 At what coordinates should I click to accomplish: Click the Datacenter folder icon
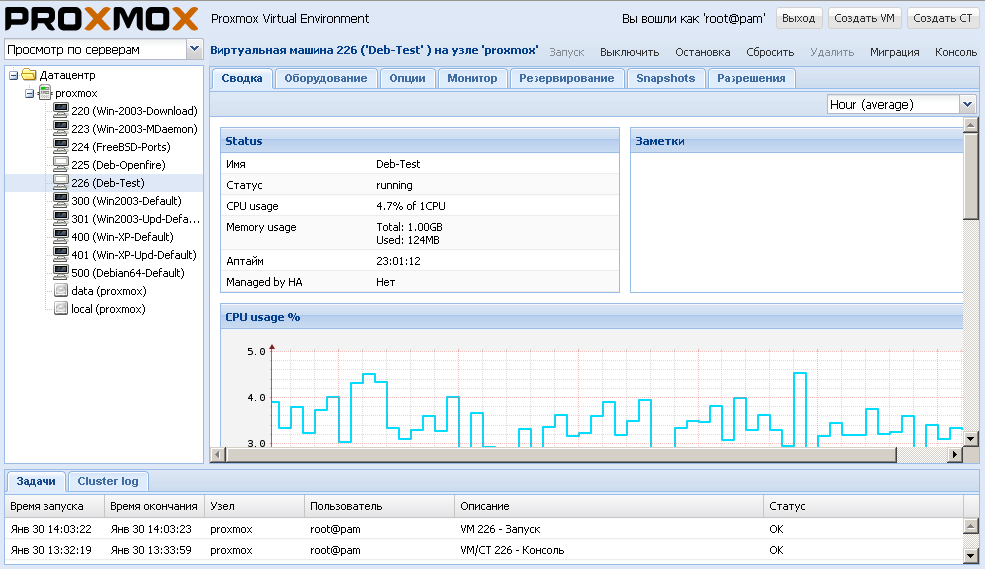(29, 75)
